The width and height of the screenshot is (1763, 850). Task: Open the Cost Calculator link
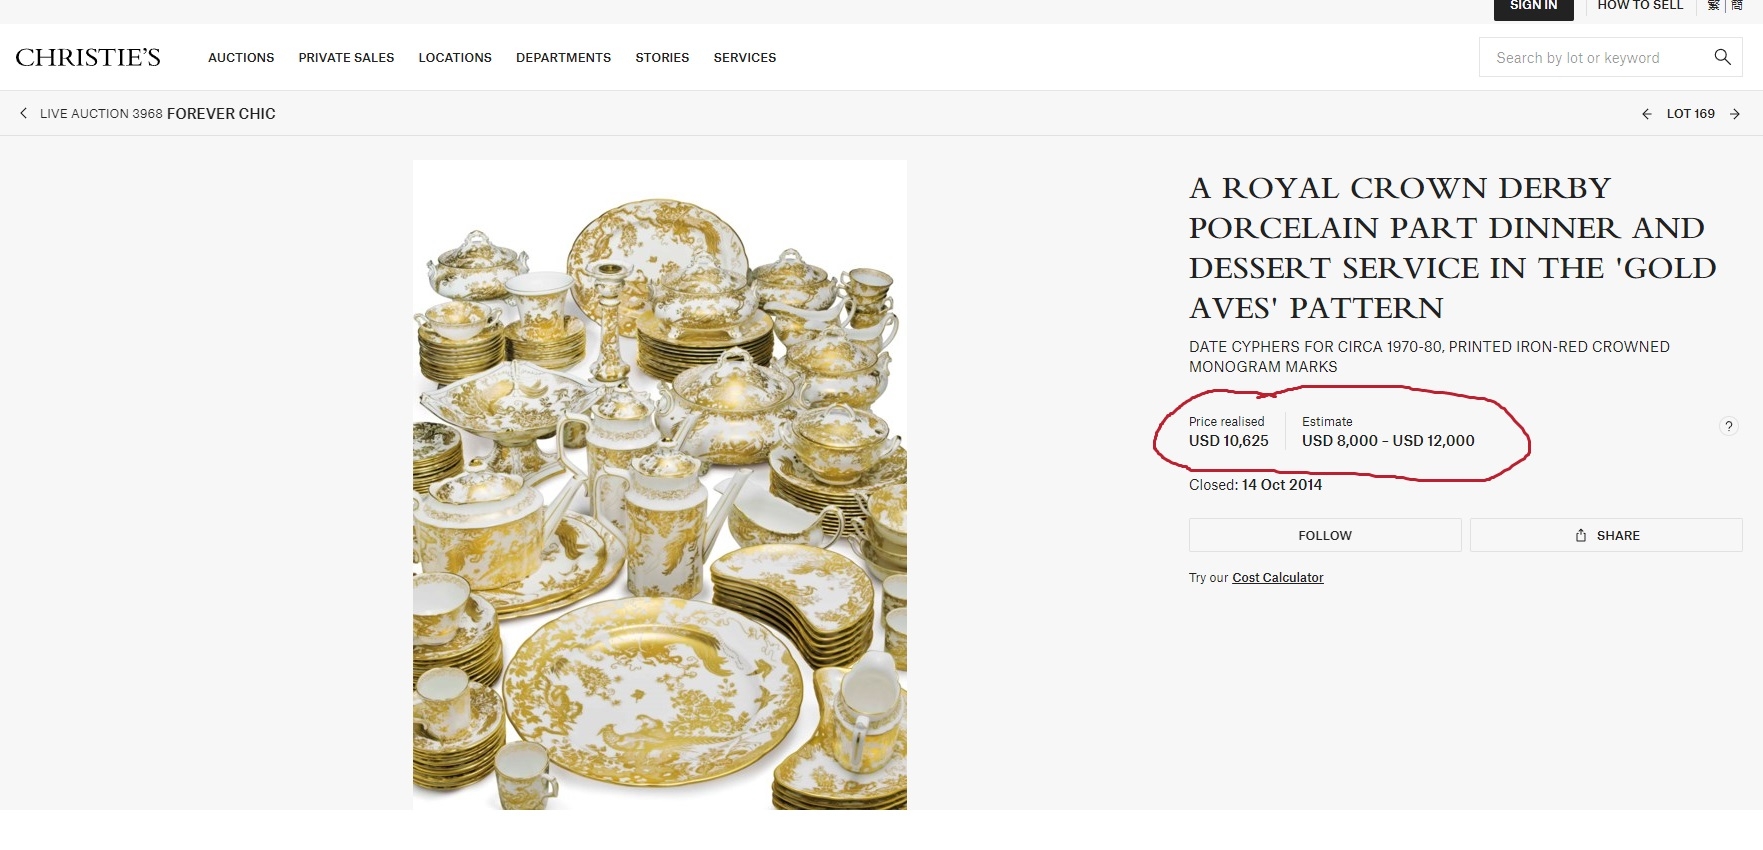(x=1277, y=578)
